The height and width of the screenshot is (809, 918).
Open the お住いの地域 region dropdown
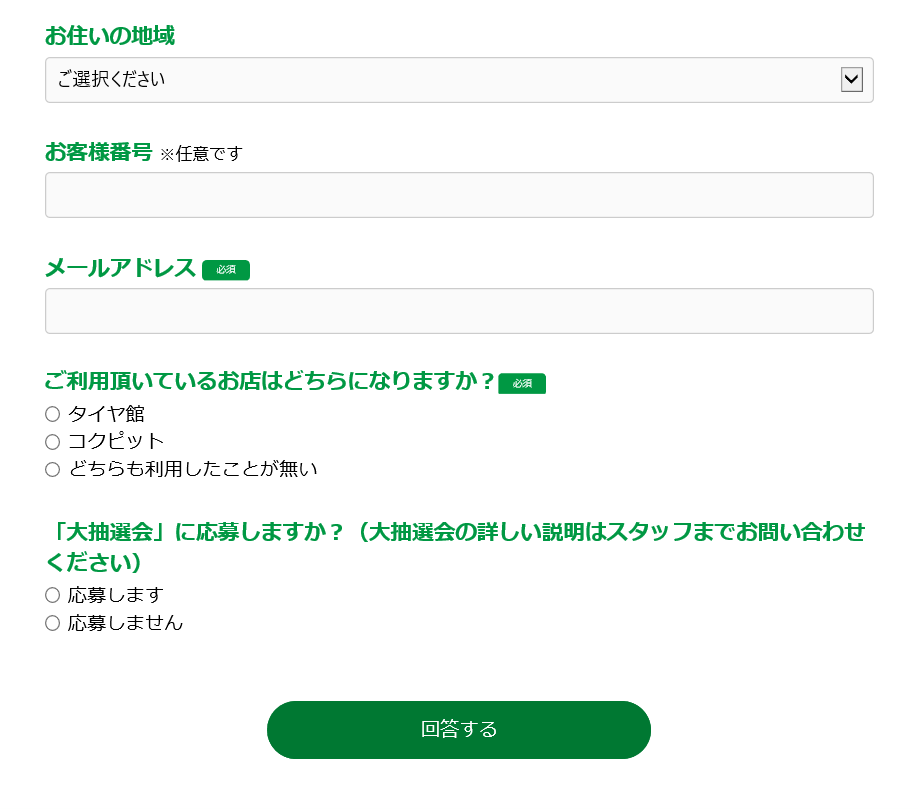[x=459, y=80]
